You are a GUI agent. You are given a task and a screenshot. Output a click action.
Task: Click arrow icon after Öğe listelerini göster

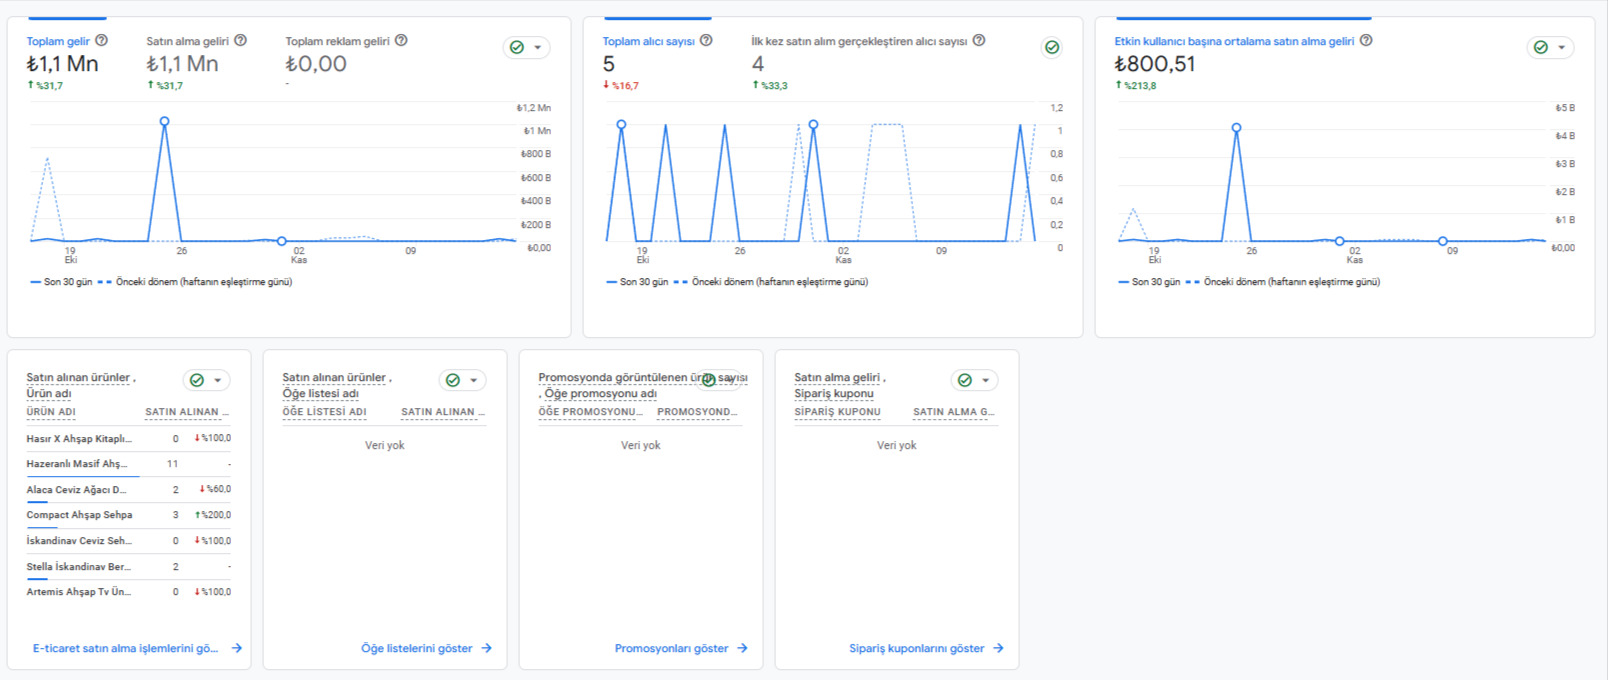tap(487, 648)
